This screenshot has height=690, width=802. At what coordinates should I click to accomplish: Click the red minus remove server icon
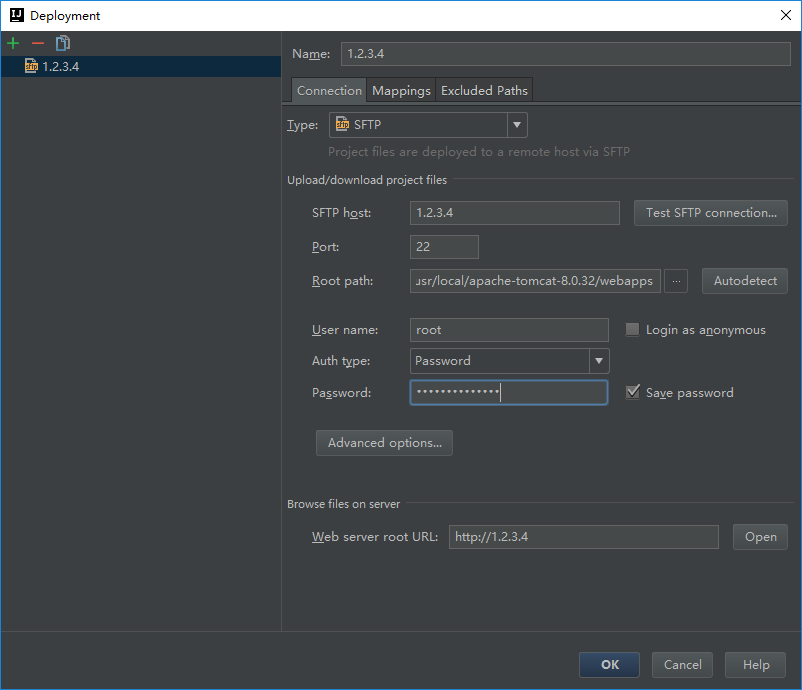(x=38, y=43)
